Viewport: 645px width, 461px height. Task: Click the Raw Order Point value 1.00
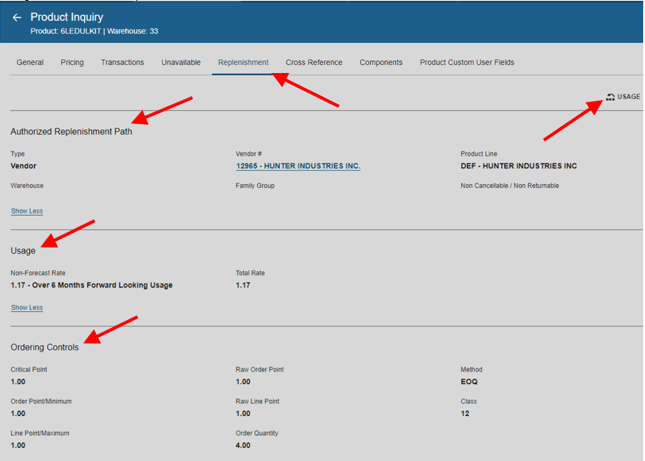click(x=243, y=382)
